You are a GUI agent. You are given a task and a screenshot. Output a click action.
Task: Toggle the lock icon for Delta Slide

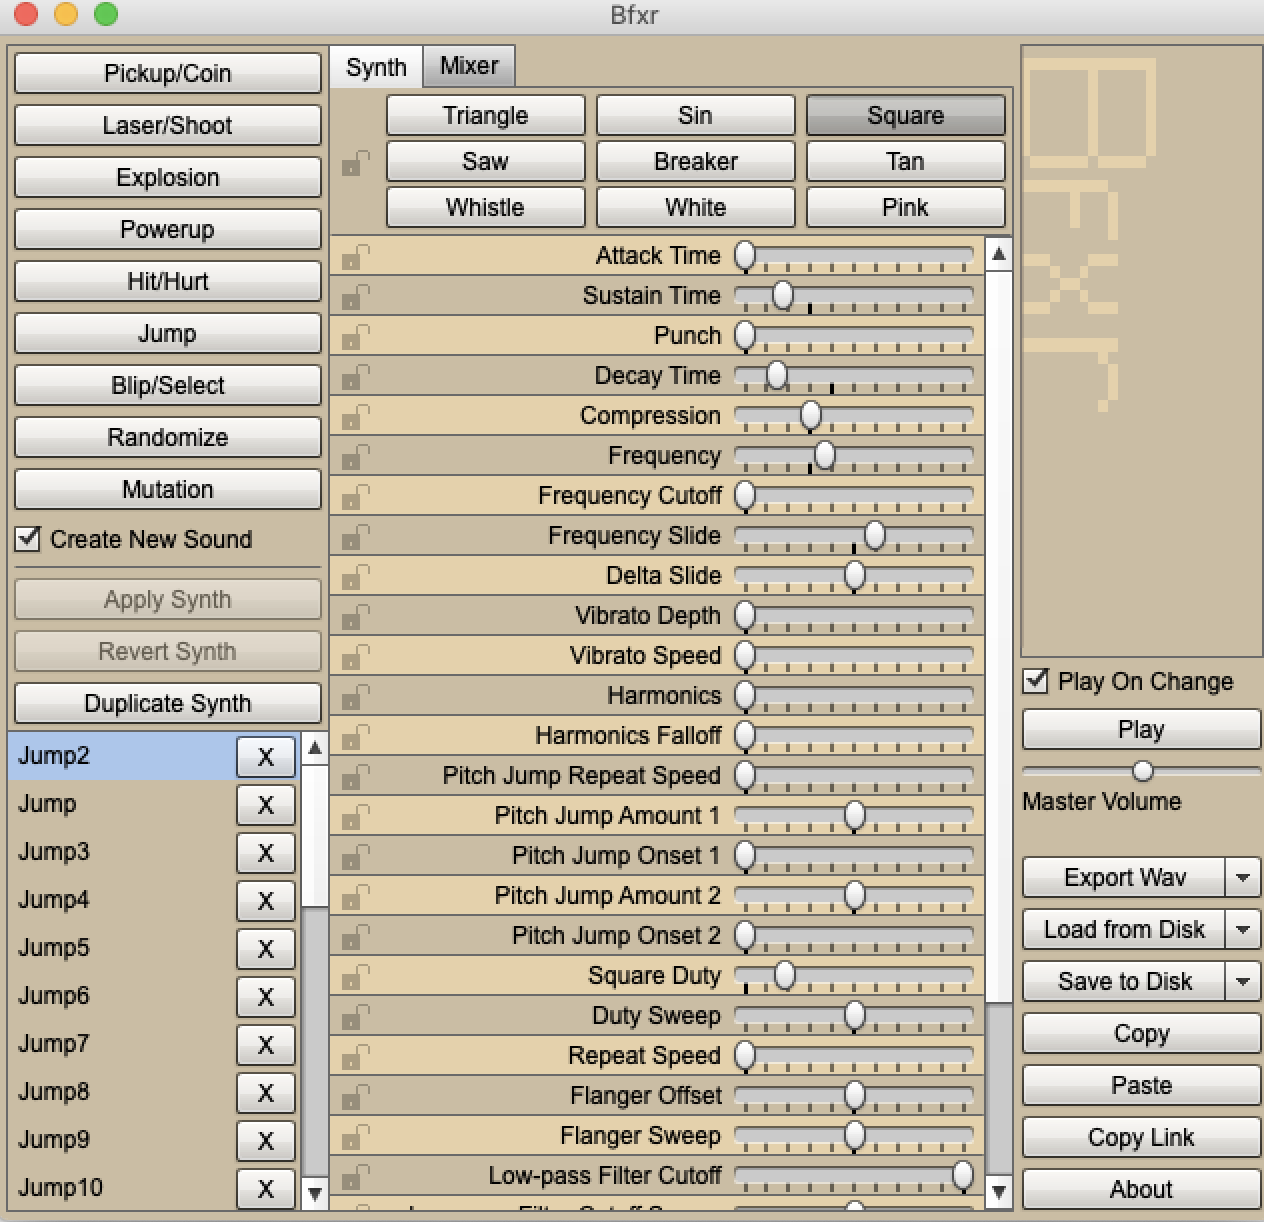(x=354, y=577)
